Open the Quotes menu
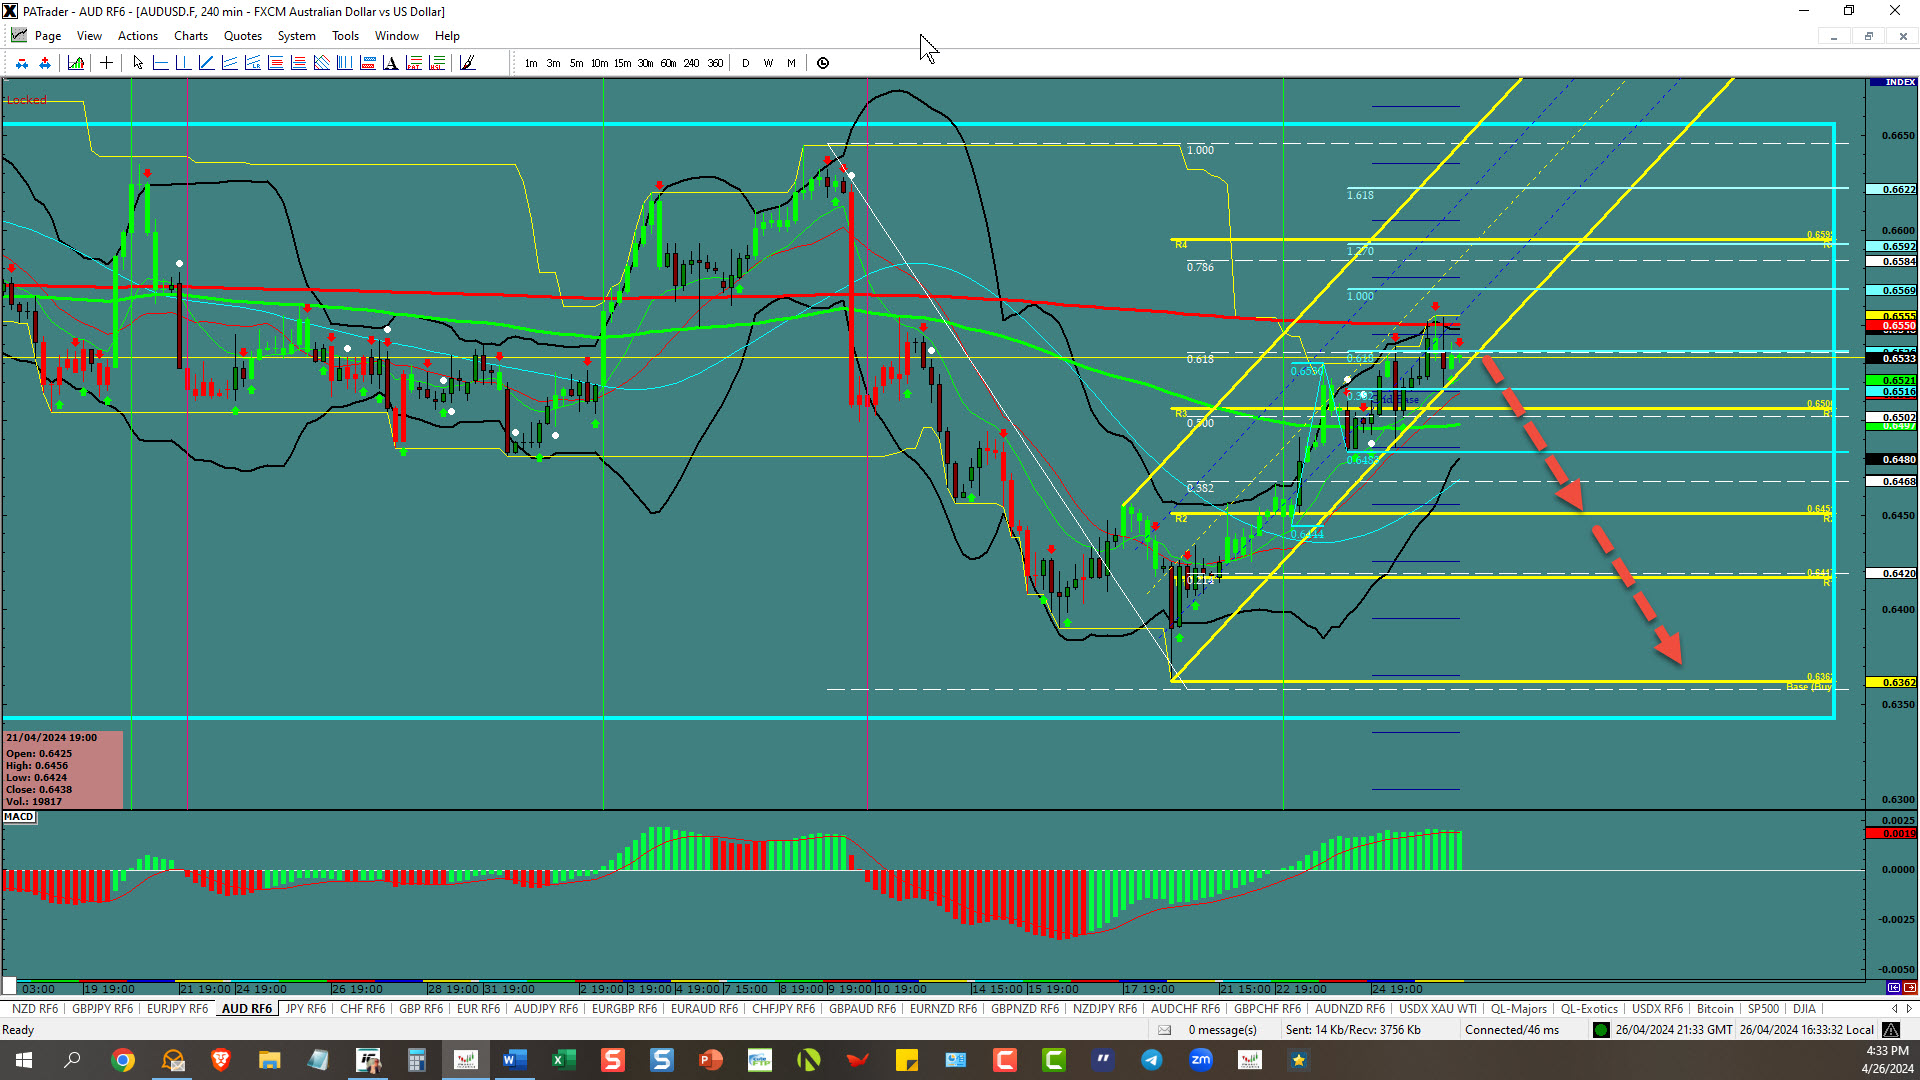 (x=242, y=36)
